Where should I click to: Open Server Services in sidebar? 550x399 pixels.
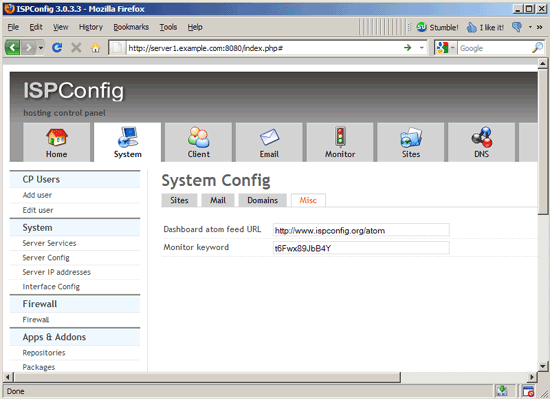[x=49, y=243]
